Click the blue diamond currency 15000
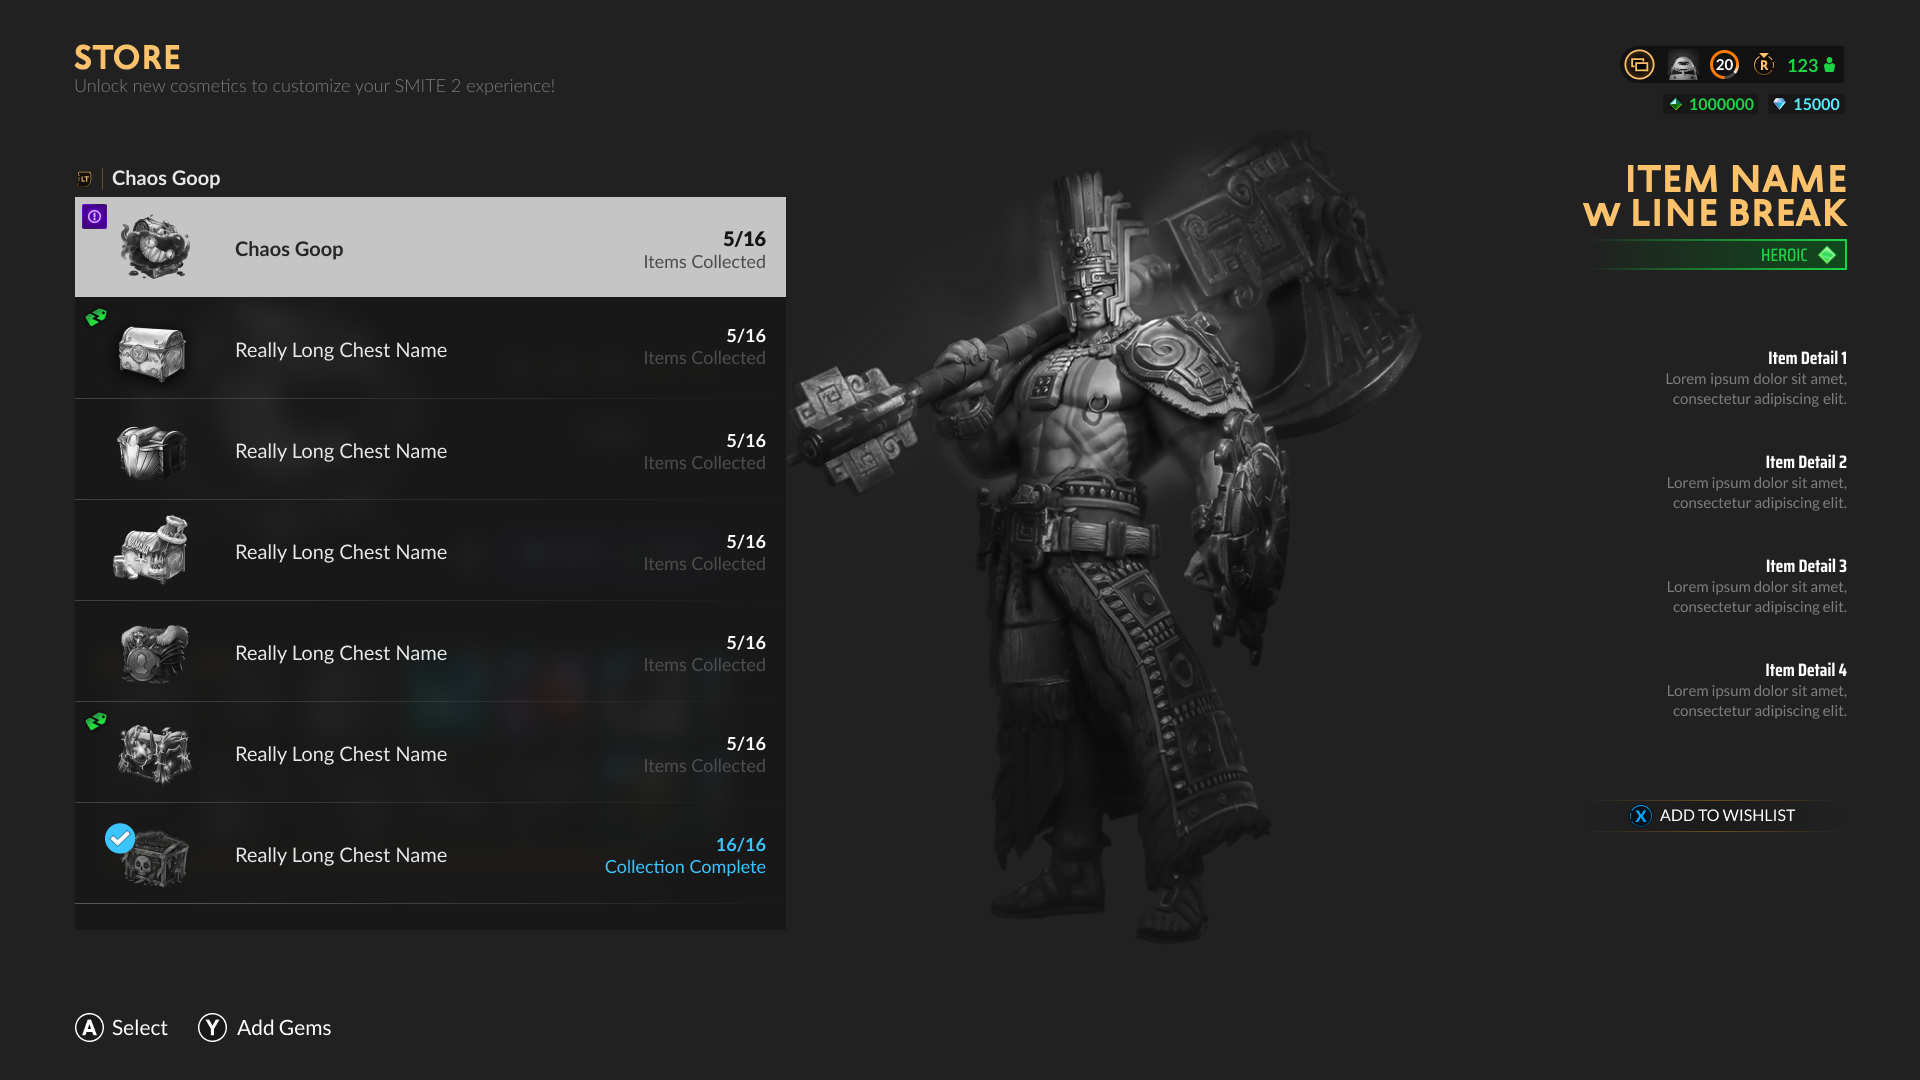This screenshot has height=1080, width=1920. (1806, 104)
